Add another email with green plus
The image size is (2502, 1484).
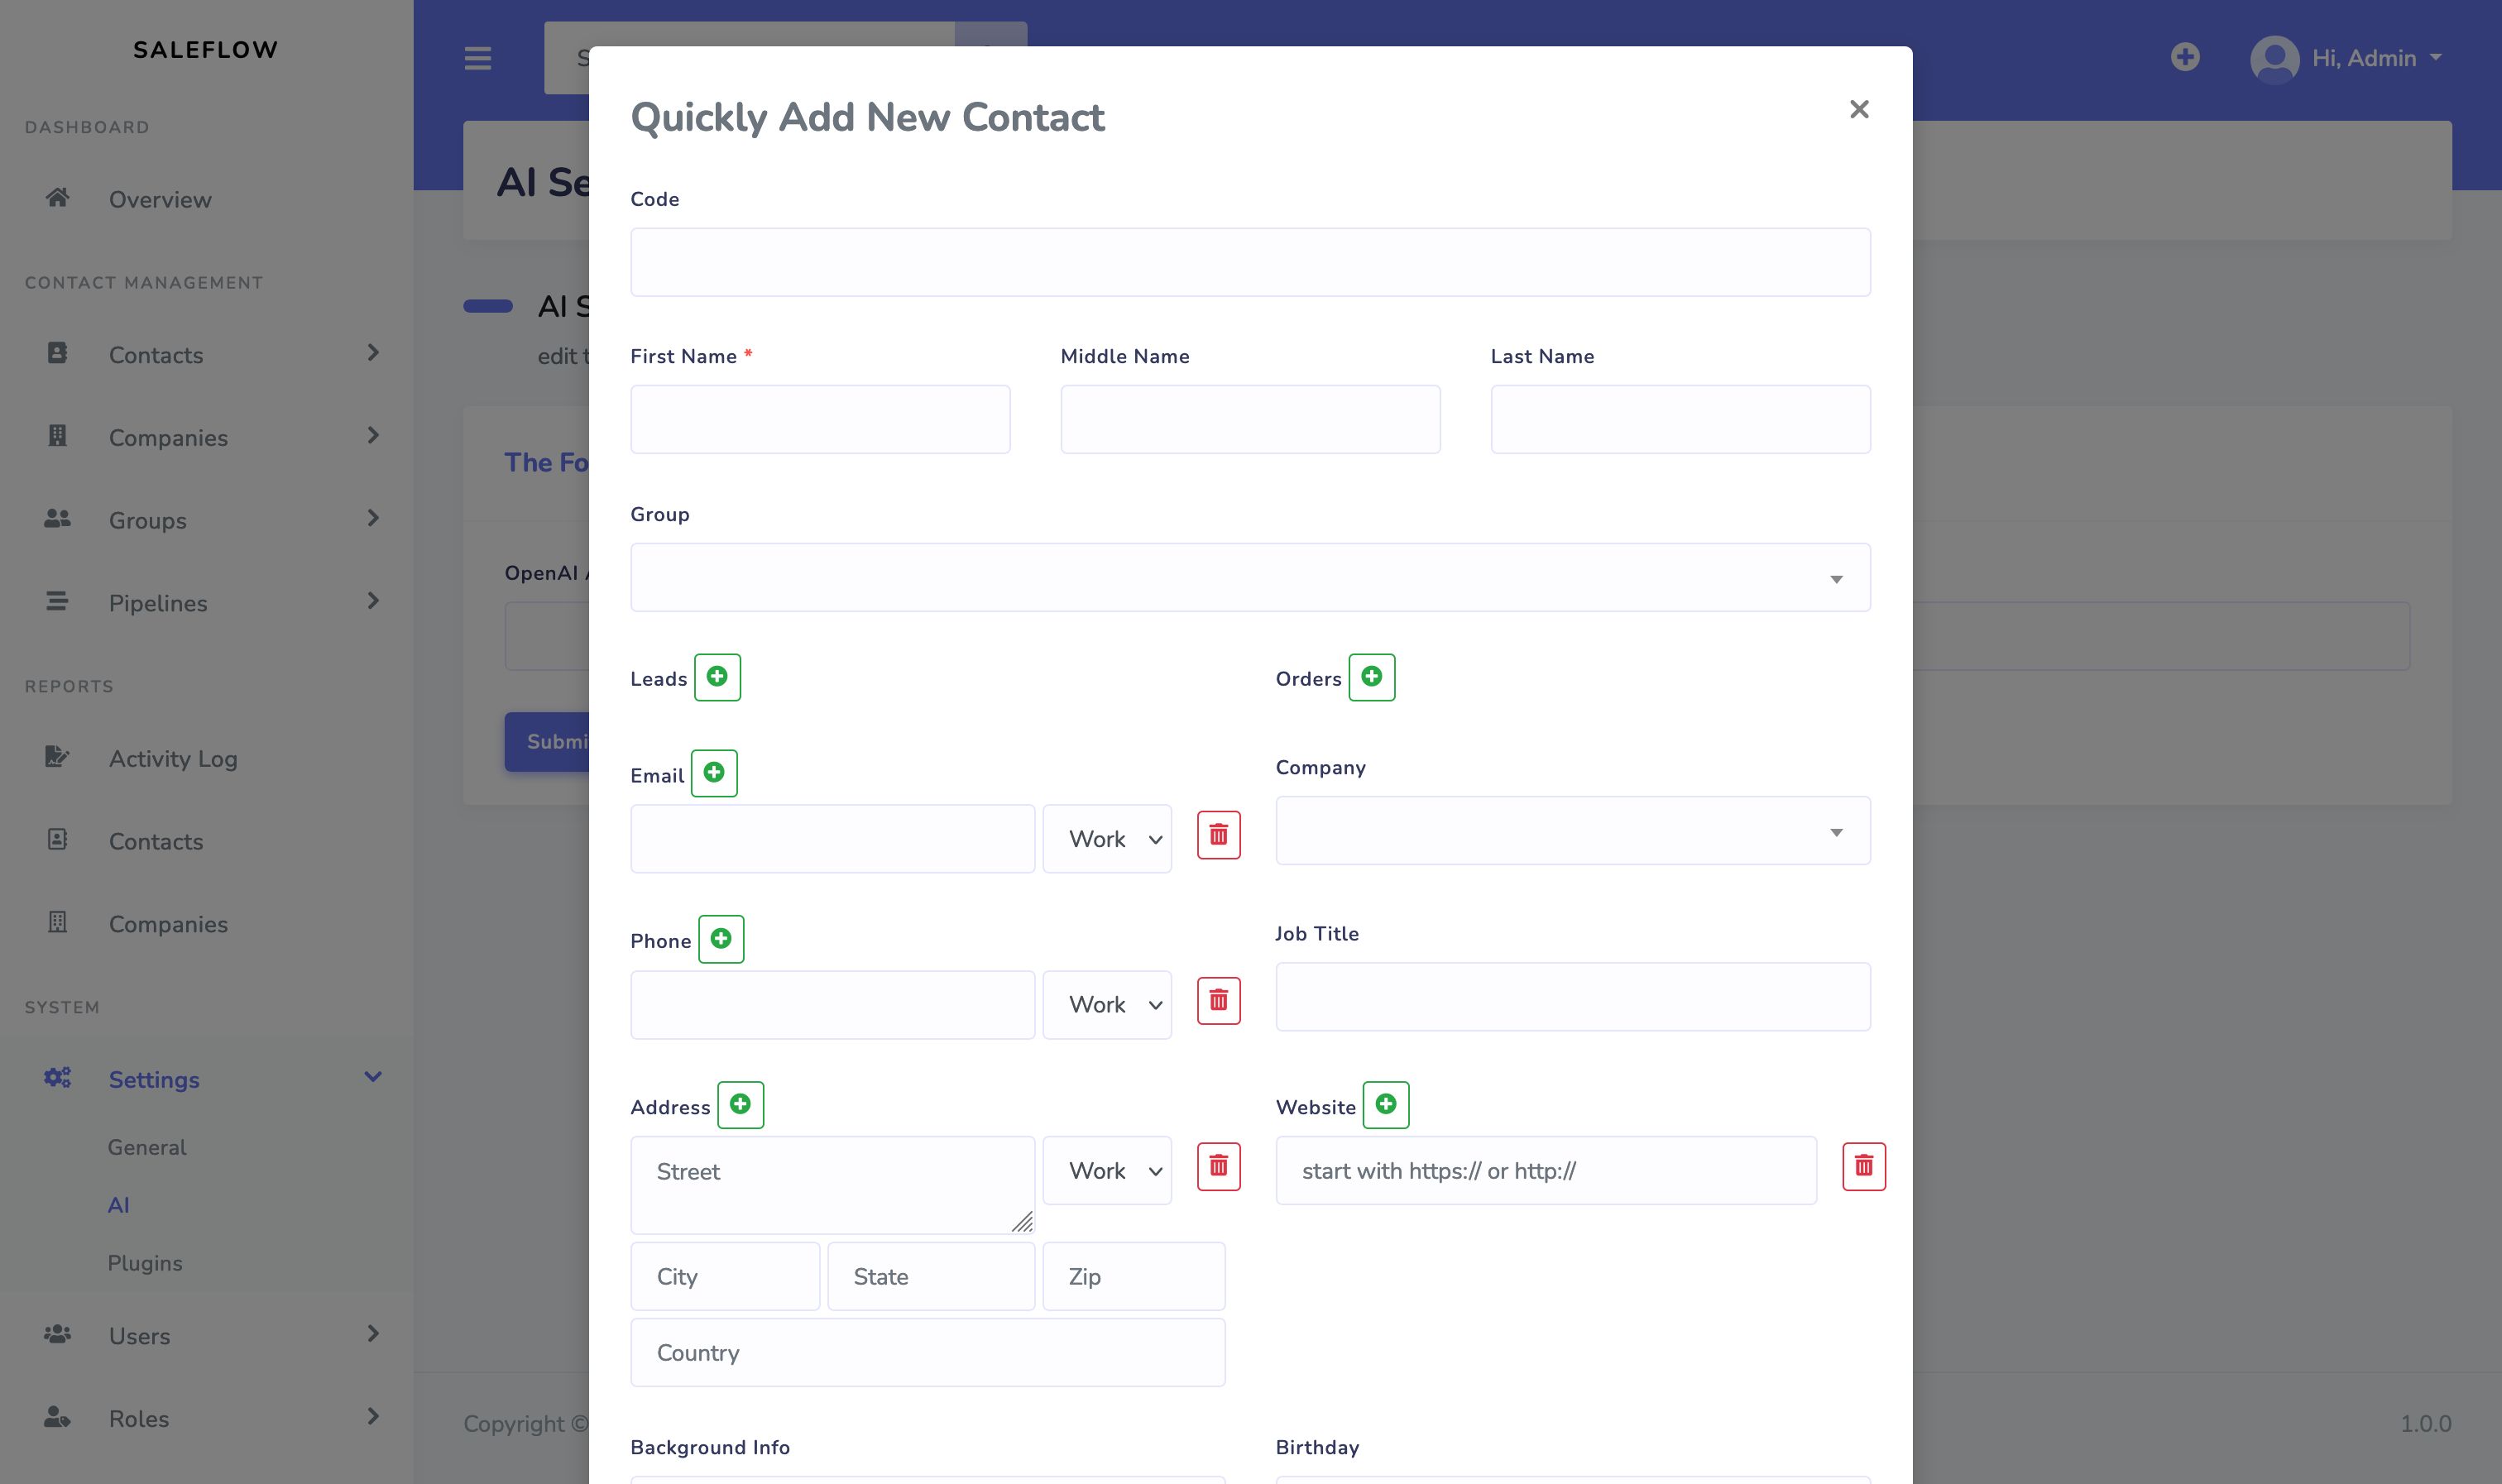point(714,773)
